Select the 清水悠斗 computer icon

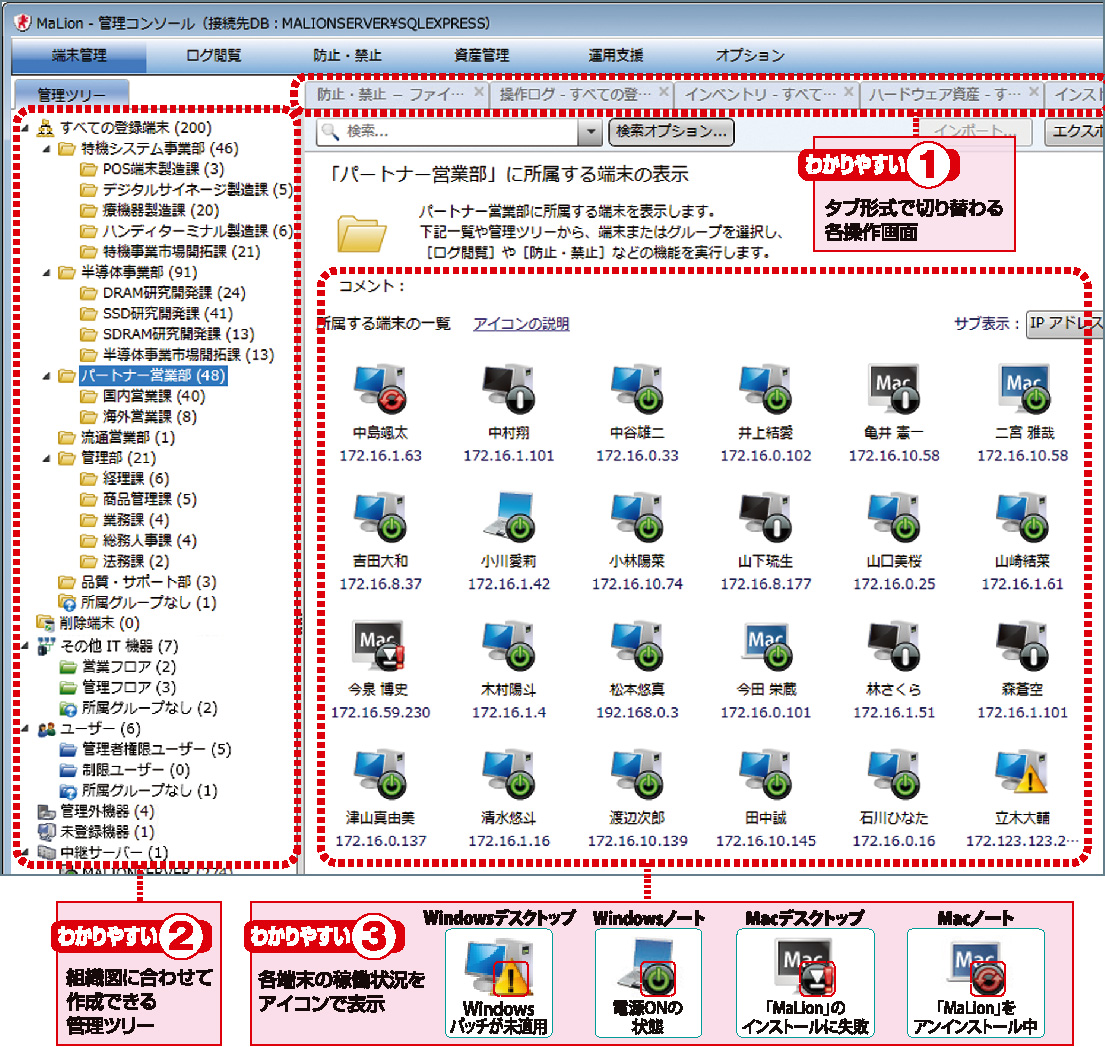[x=508, y=773]
